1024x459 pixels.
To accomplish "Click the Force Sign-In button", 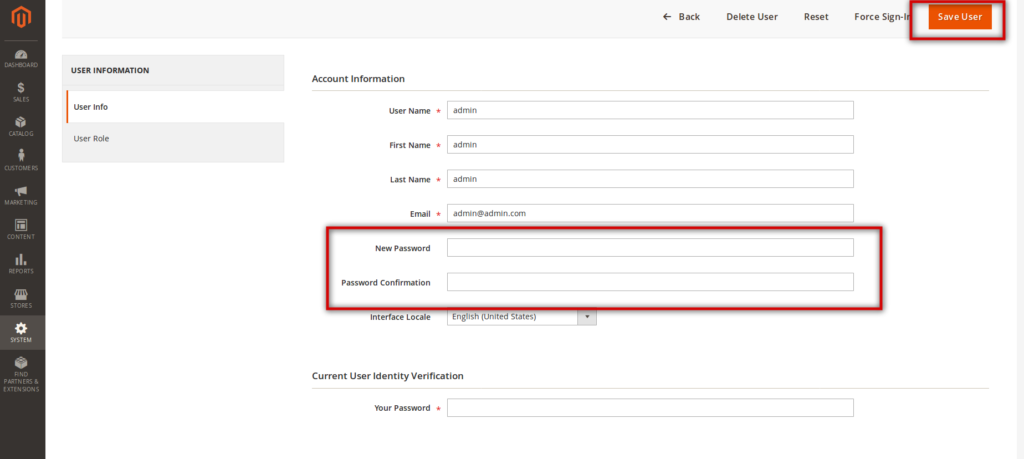I will pyautogui.click(x=882, y=17).
